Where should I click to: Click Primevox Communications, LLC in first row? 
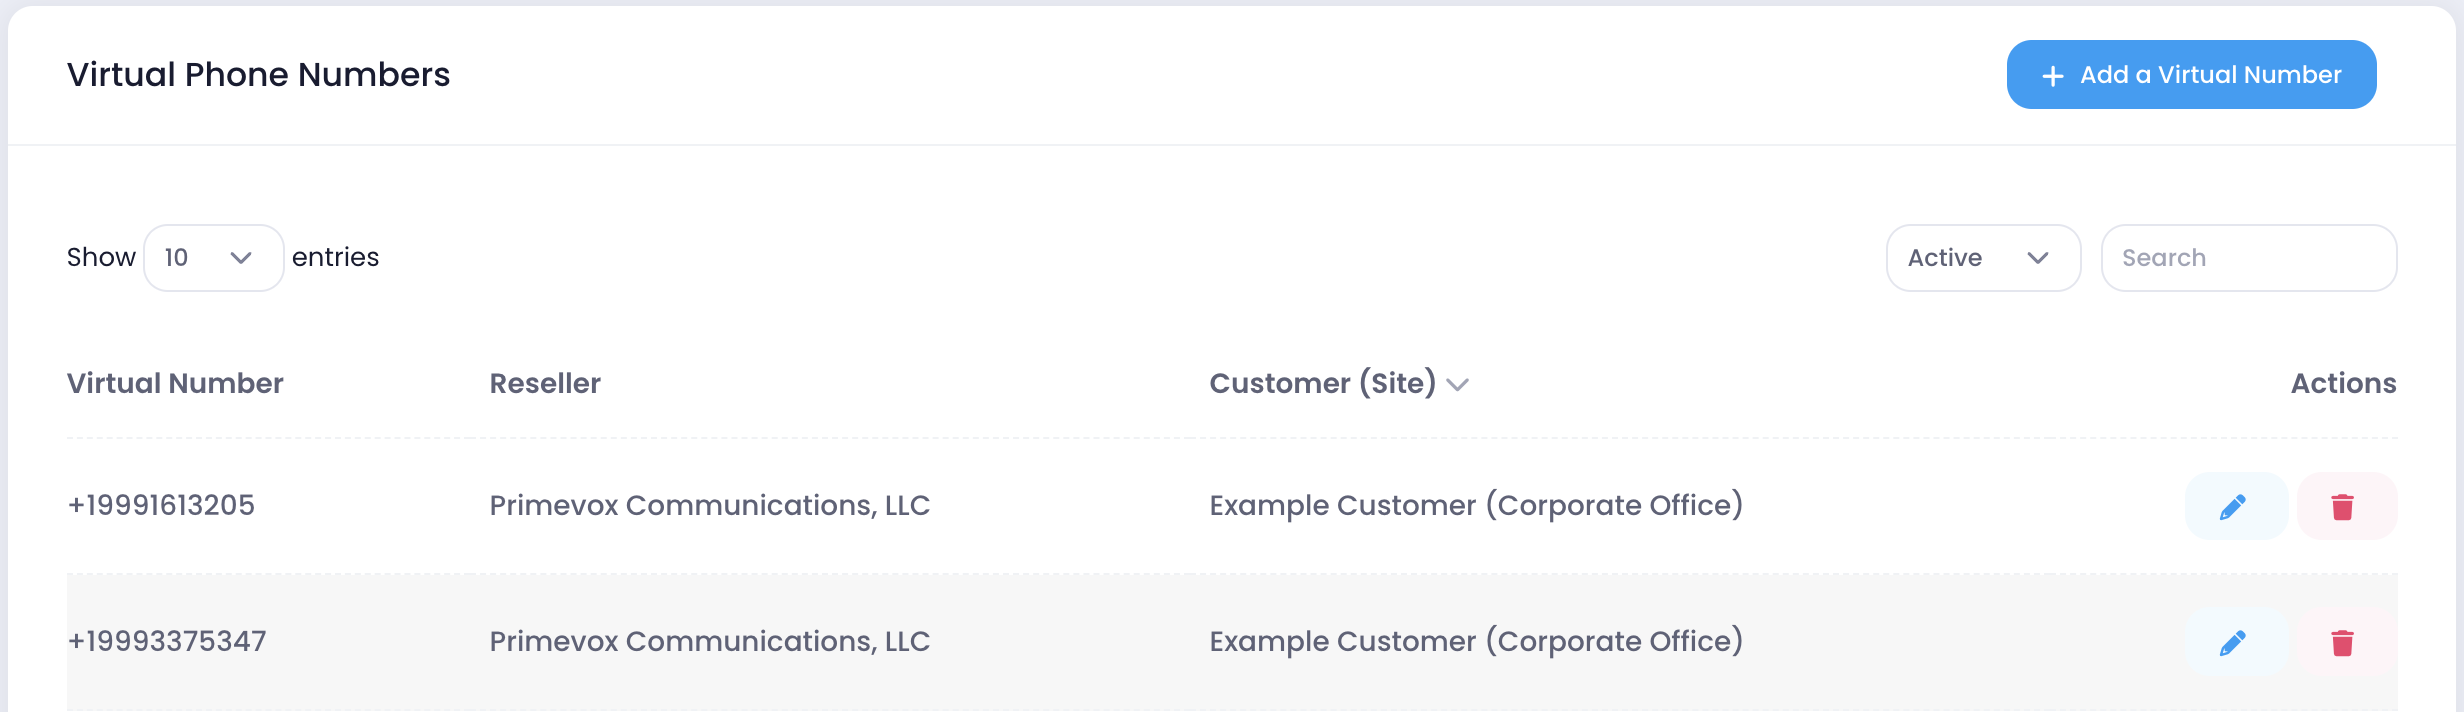(x=709, y=505)
